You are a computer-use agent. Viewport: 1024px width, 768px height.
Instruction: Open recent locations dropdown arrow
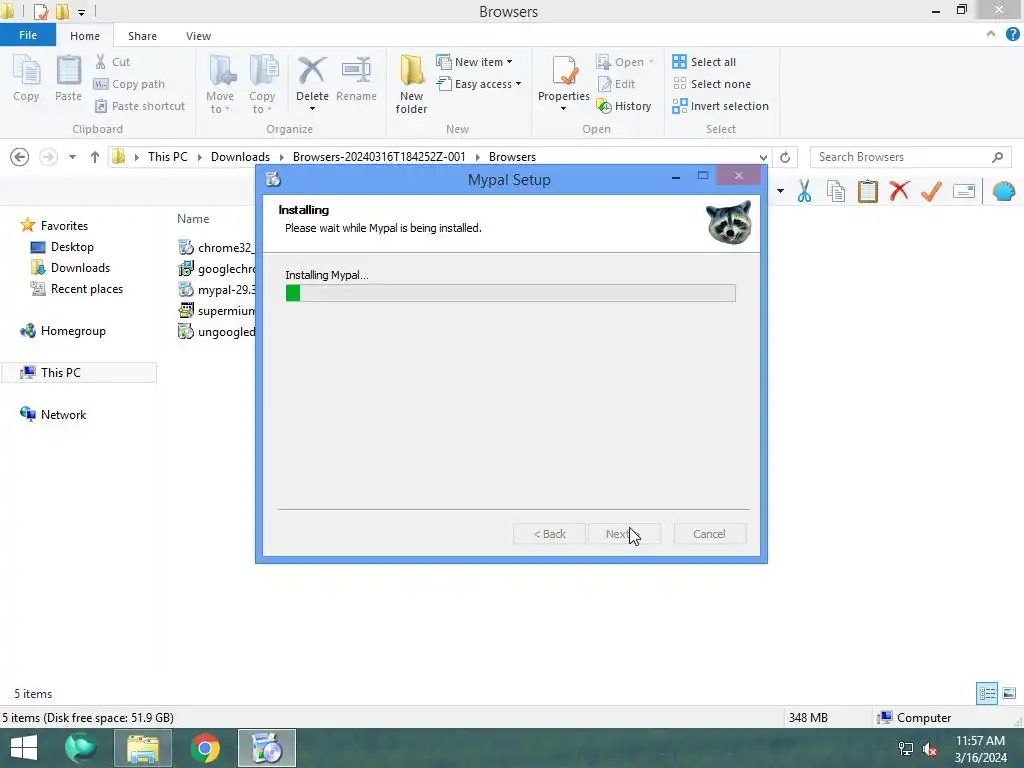coord(72,157)
